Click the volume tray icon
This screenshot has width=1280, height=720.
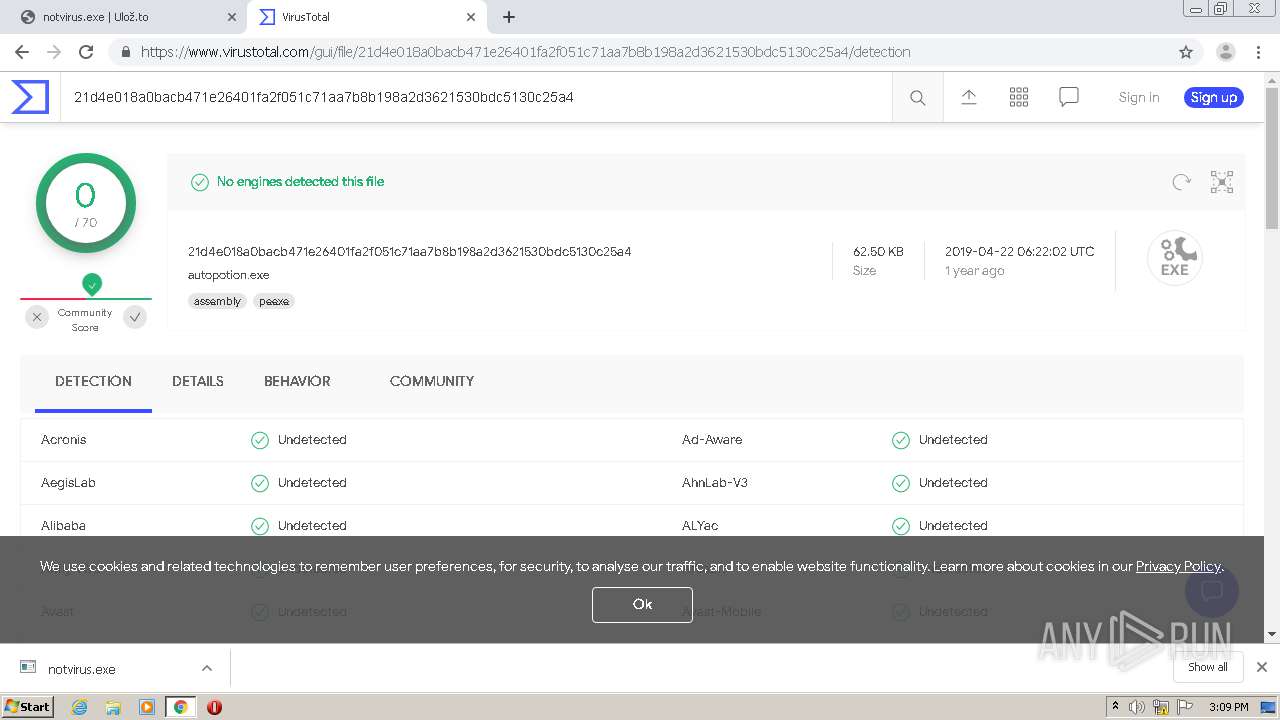tap(1137, 707)
